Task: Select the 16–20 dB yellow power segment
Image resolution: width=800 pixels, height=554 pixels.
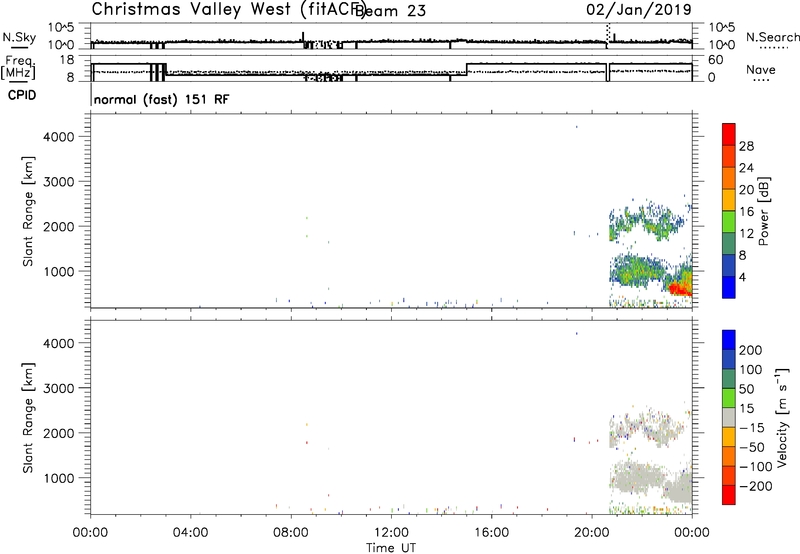Action: click(729, 200)
